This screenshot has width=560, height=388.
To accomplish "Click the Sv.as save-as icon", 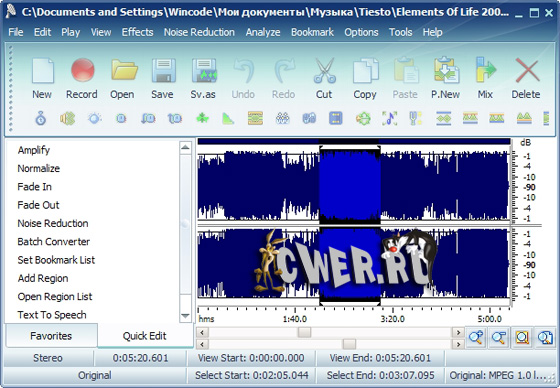I will pyautogui.click(x=203, y=79).
